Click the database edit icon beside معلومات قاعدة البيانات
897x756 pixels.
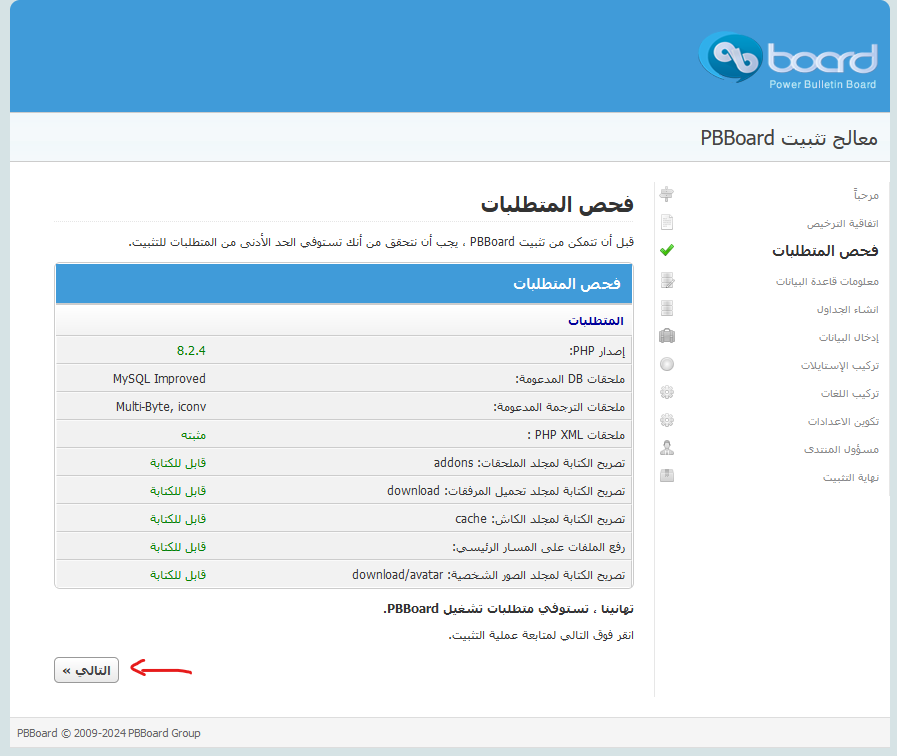click(667, 280)
